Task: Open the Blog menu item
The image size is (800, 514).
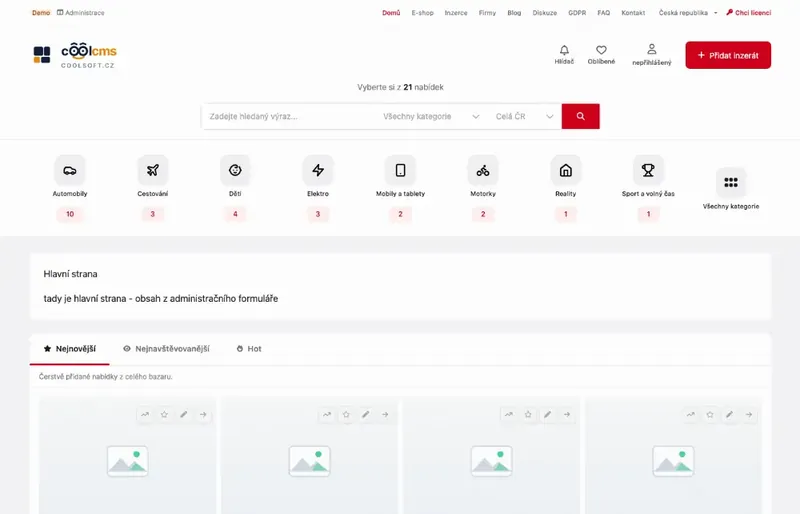Action: pyautogui.click(x=514, y=13)
